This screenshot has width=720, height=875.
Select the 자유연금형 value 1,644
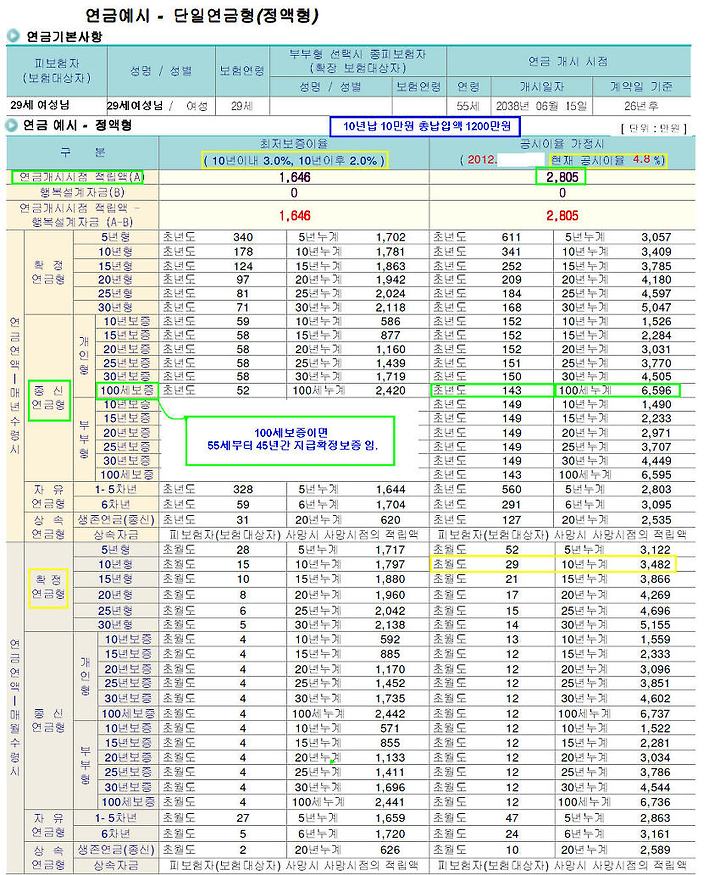coord(390,489)
